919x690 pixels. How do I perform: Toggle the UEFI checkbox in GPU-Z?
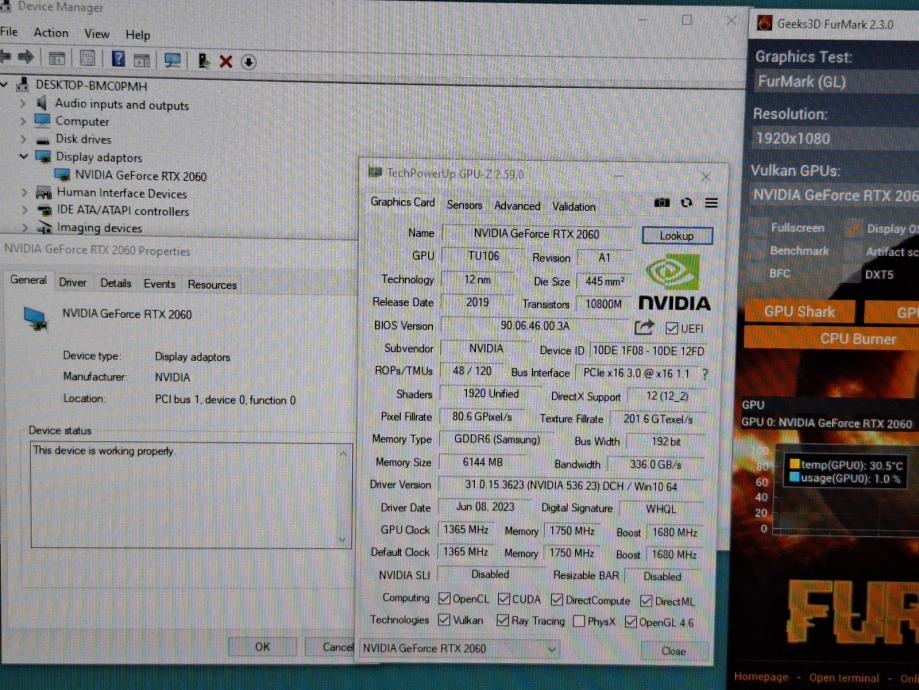[x=672, y=328]
